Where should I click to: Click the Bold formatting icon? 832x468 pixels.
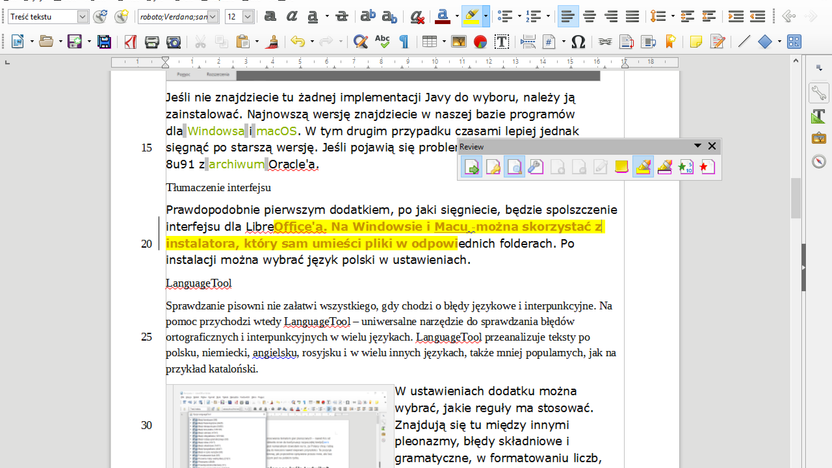(270, 16)
